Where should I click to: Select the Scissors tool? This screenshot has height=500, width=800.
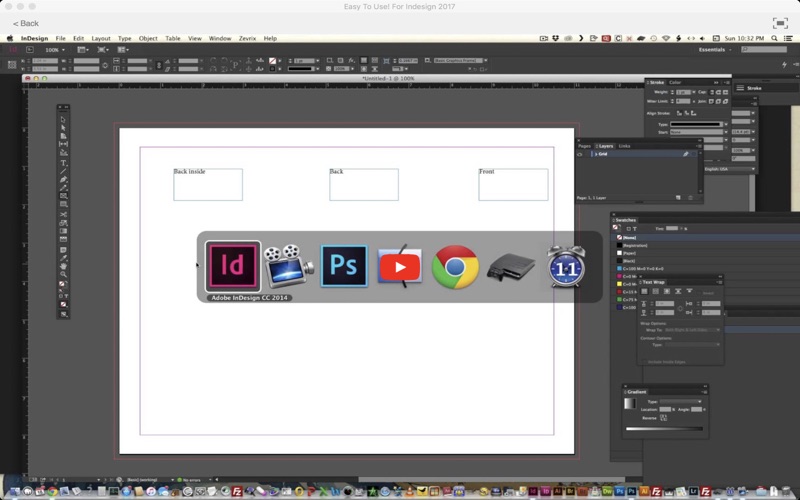tap(63, 214)
